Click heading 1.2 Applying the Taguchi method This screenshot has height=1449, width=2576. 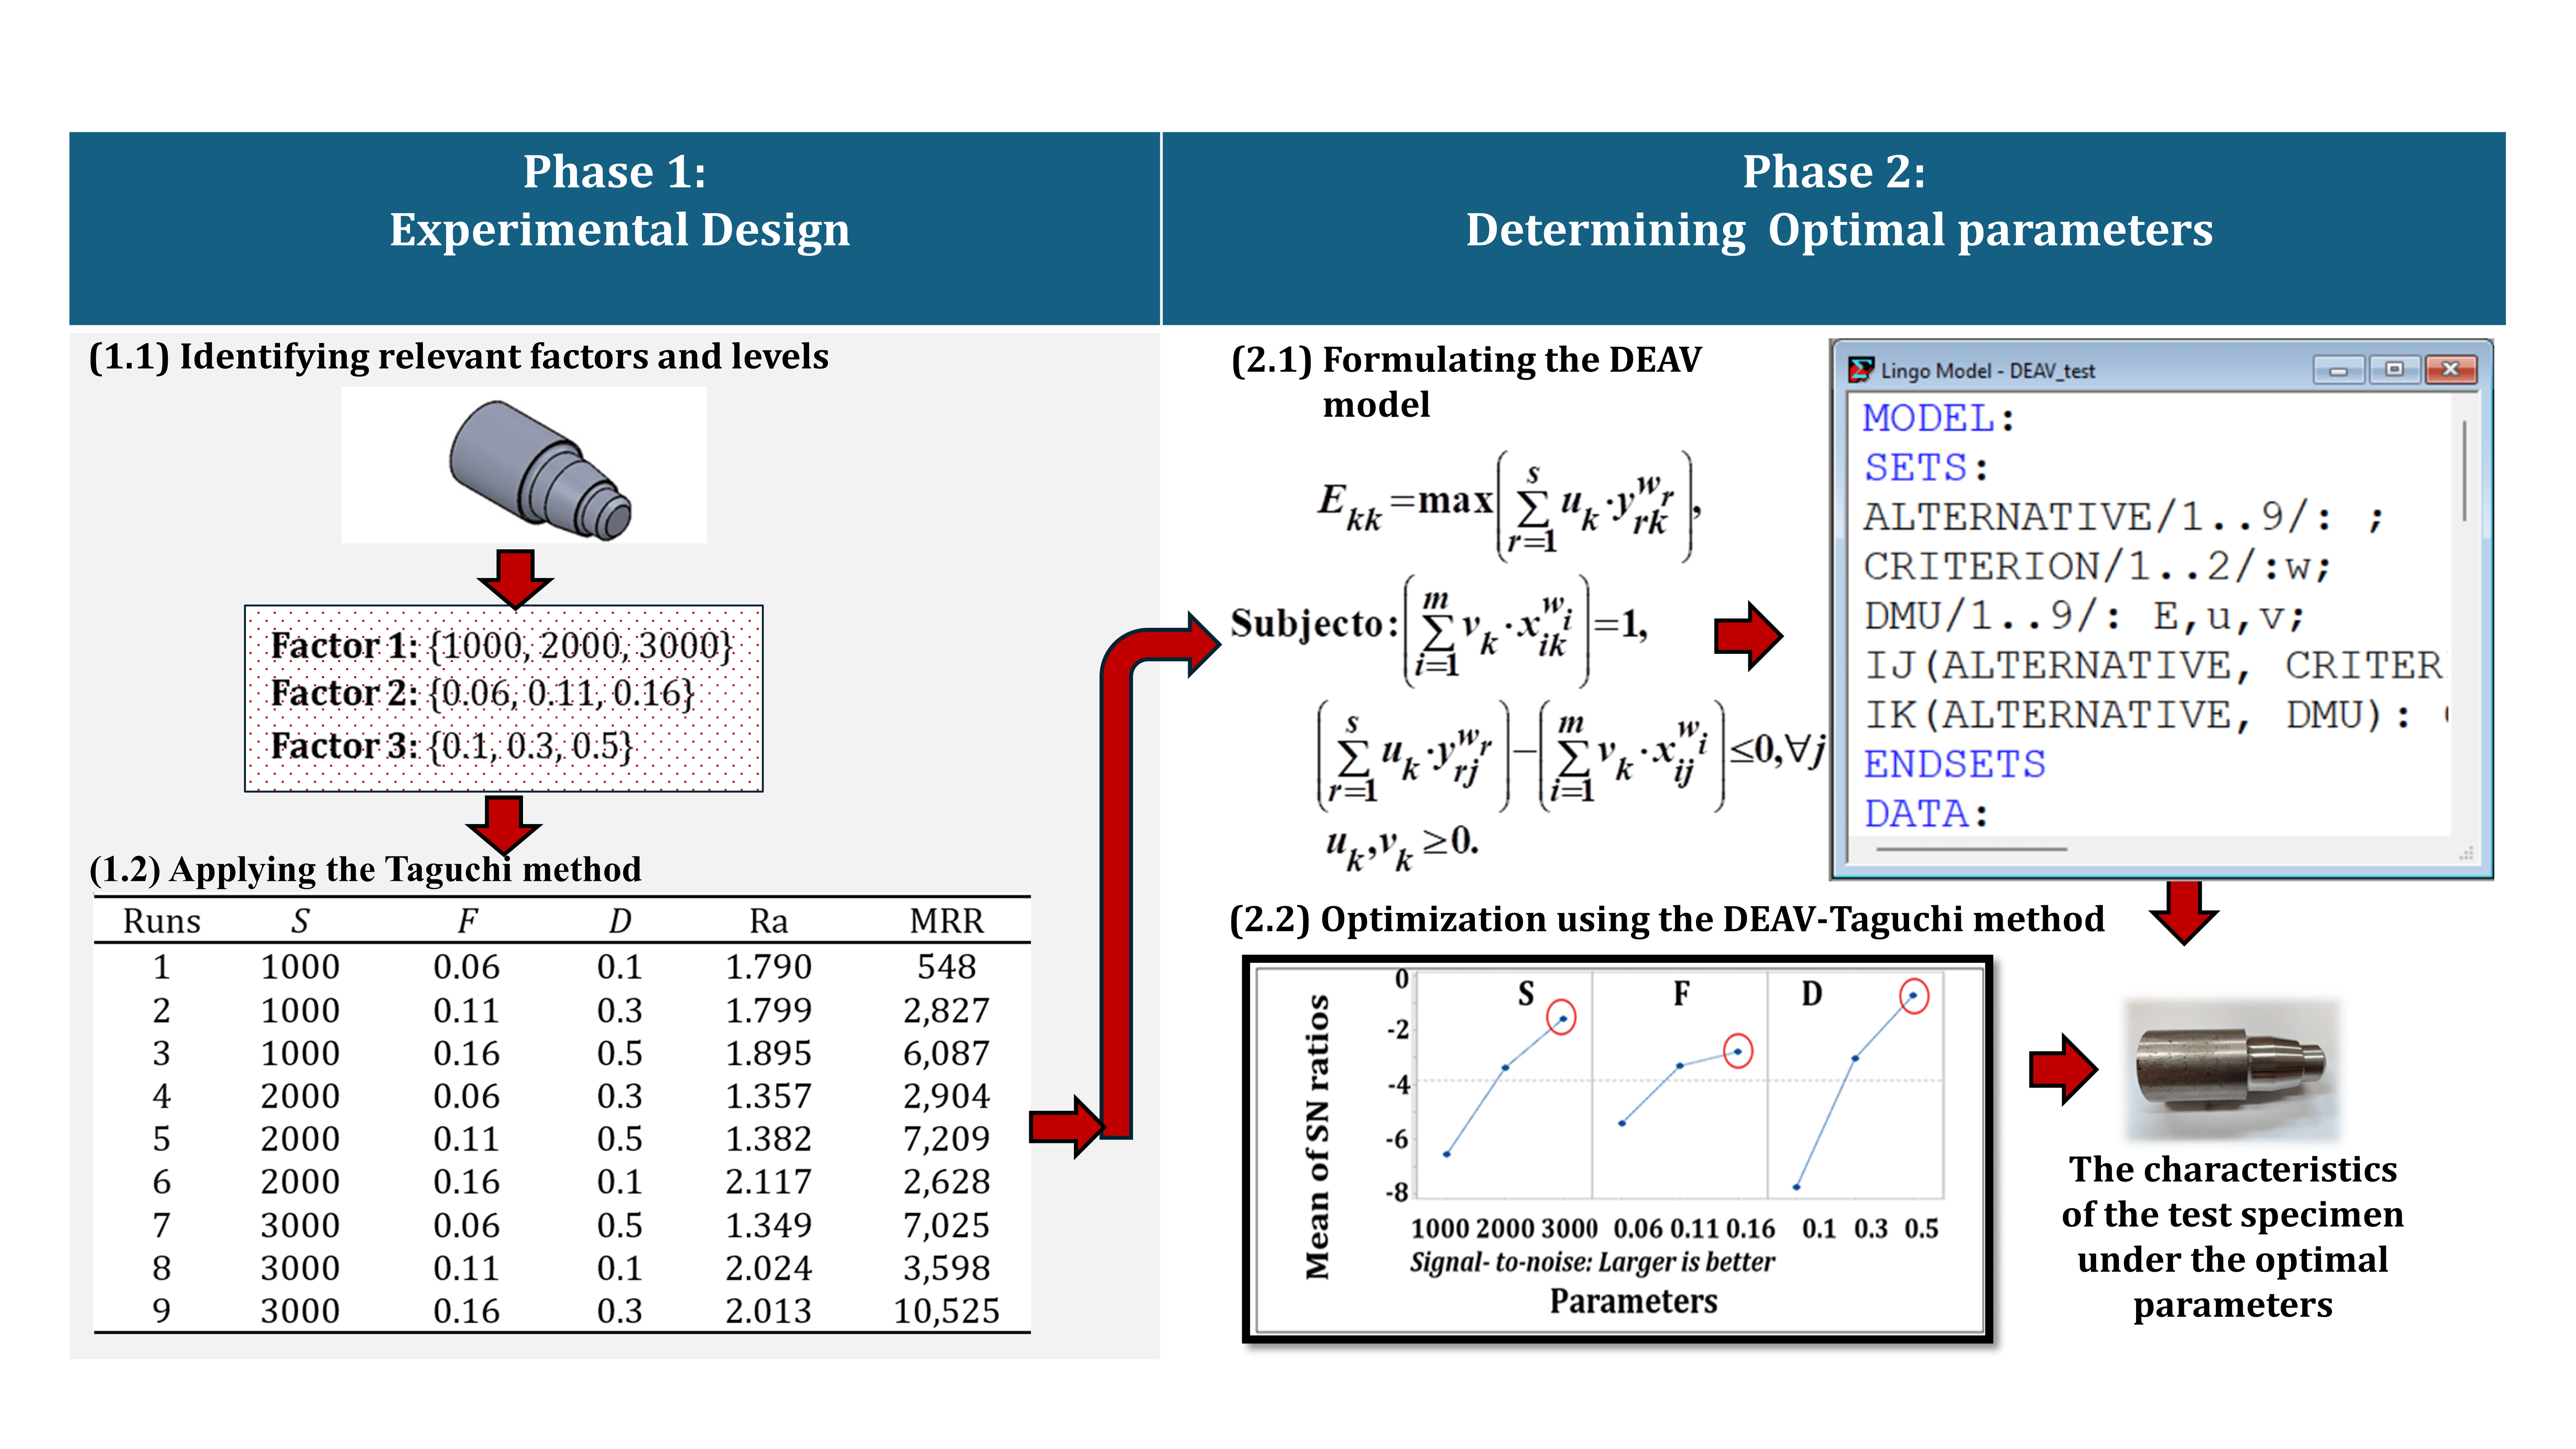365,869
